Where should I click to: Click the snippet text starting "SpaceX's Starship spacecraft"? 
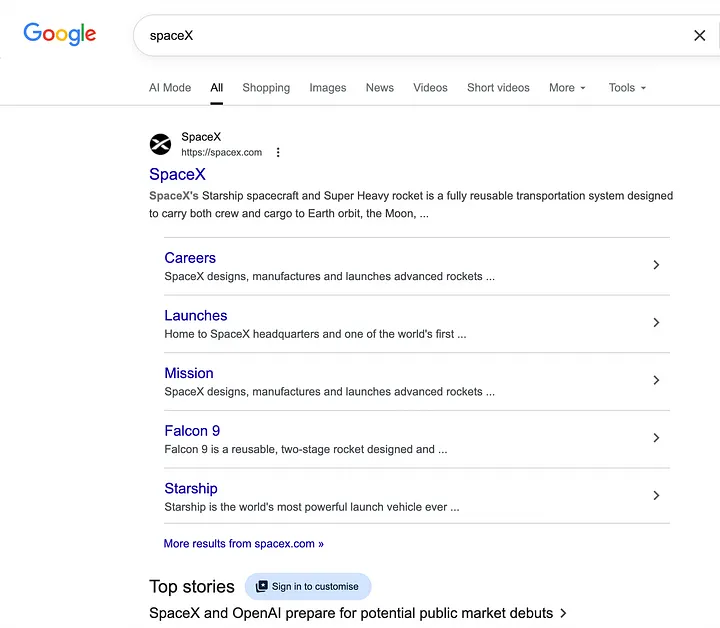(411, 205)
